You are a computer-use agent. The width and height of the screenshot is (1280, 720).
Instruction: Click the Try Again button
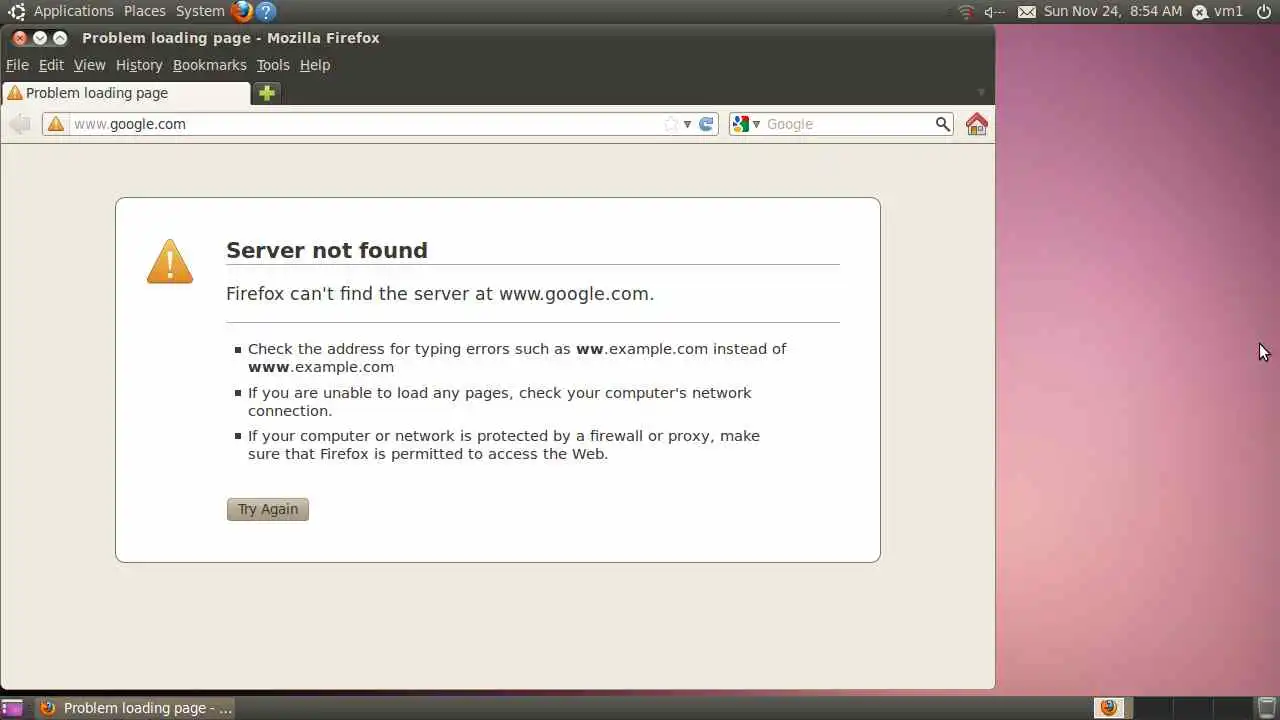tap(268, 509)
